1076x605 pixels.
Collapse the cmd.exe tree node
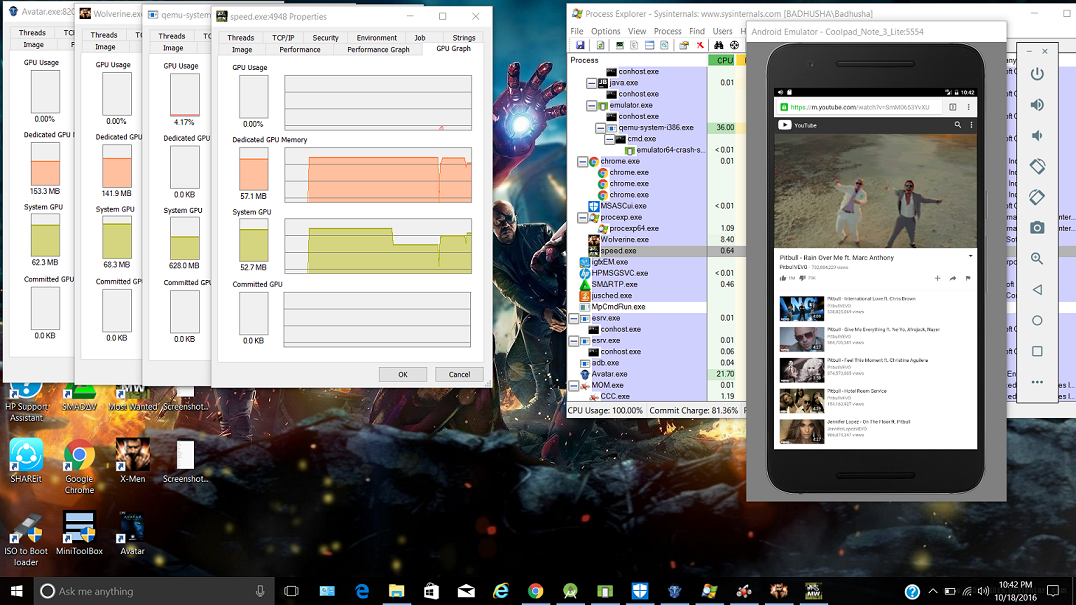click(609, 139)
